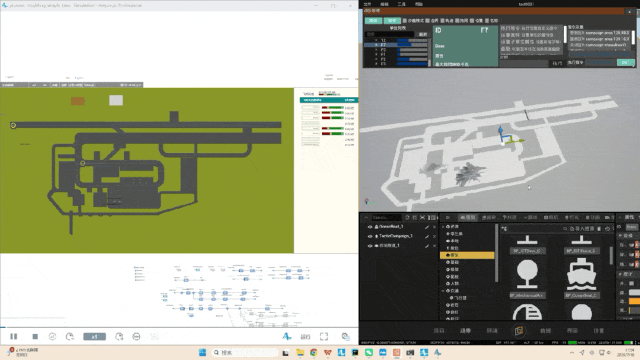Expand the first category in the asset tree
The width and height of the screenshot is (640, 360).
443,227
